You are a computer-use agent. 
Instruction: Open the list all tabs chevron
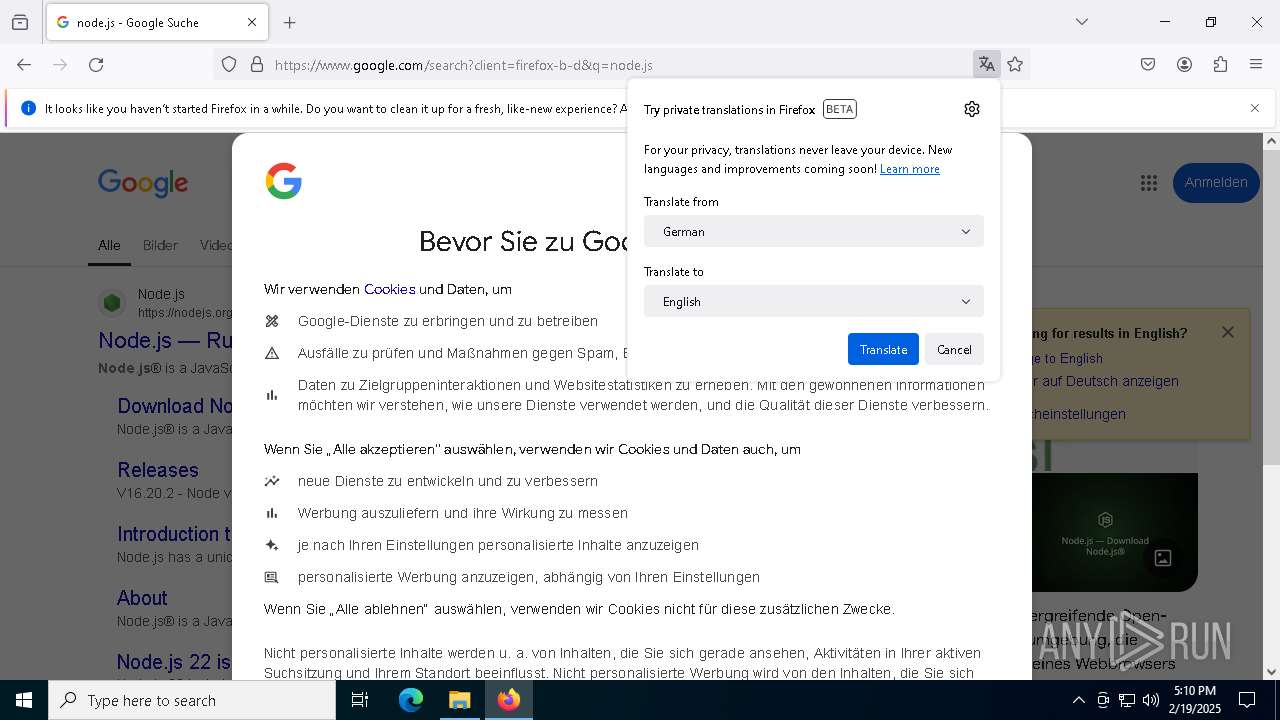pyautogui.click(x=1082, y=22)
